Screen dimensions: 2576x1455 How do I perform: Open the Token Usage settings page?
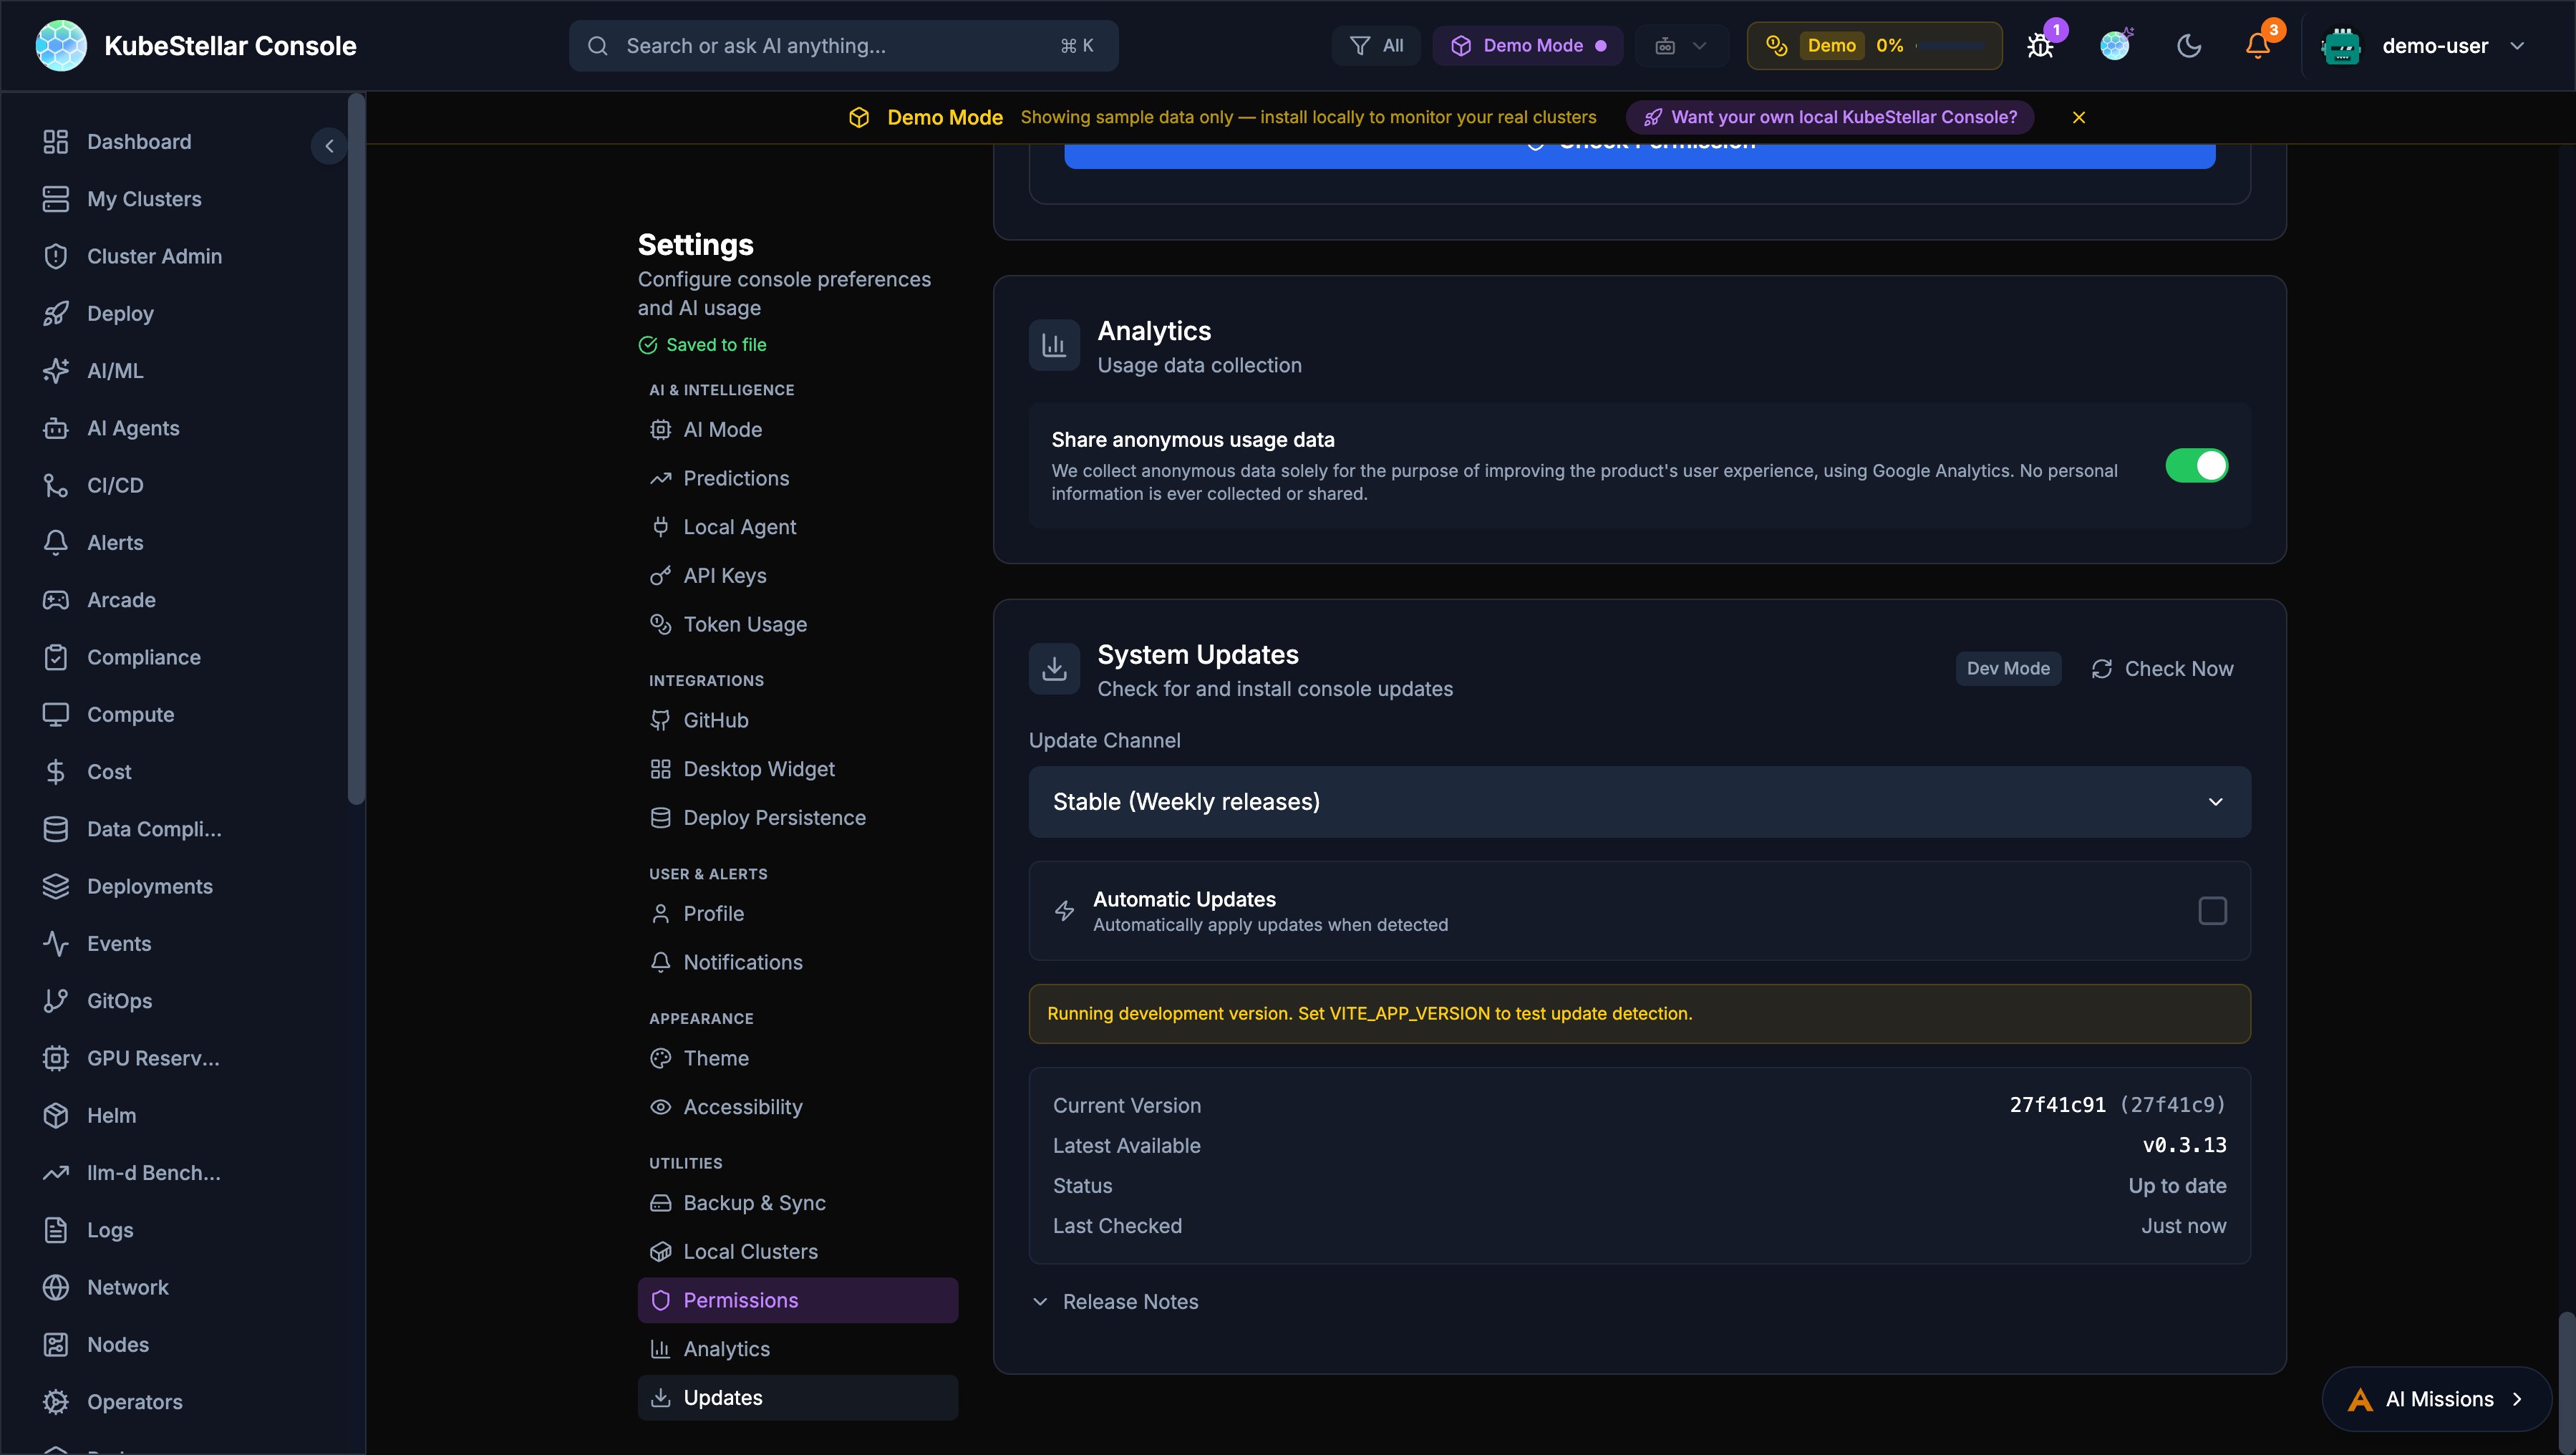(x=744, y=624)
